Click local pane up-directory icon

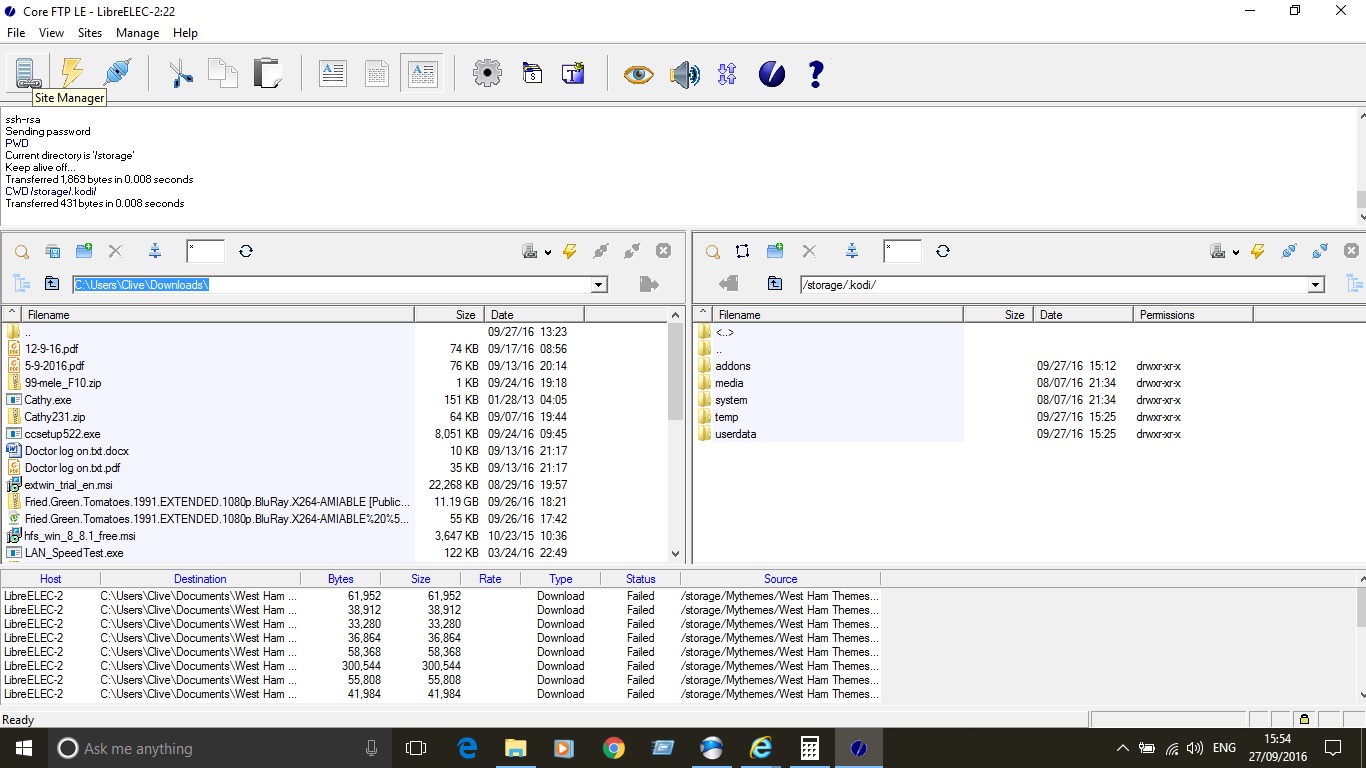52,284
